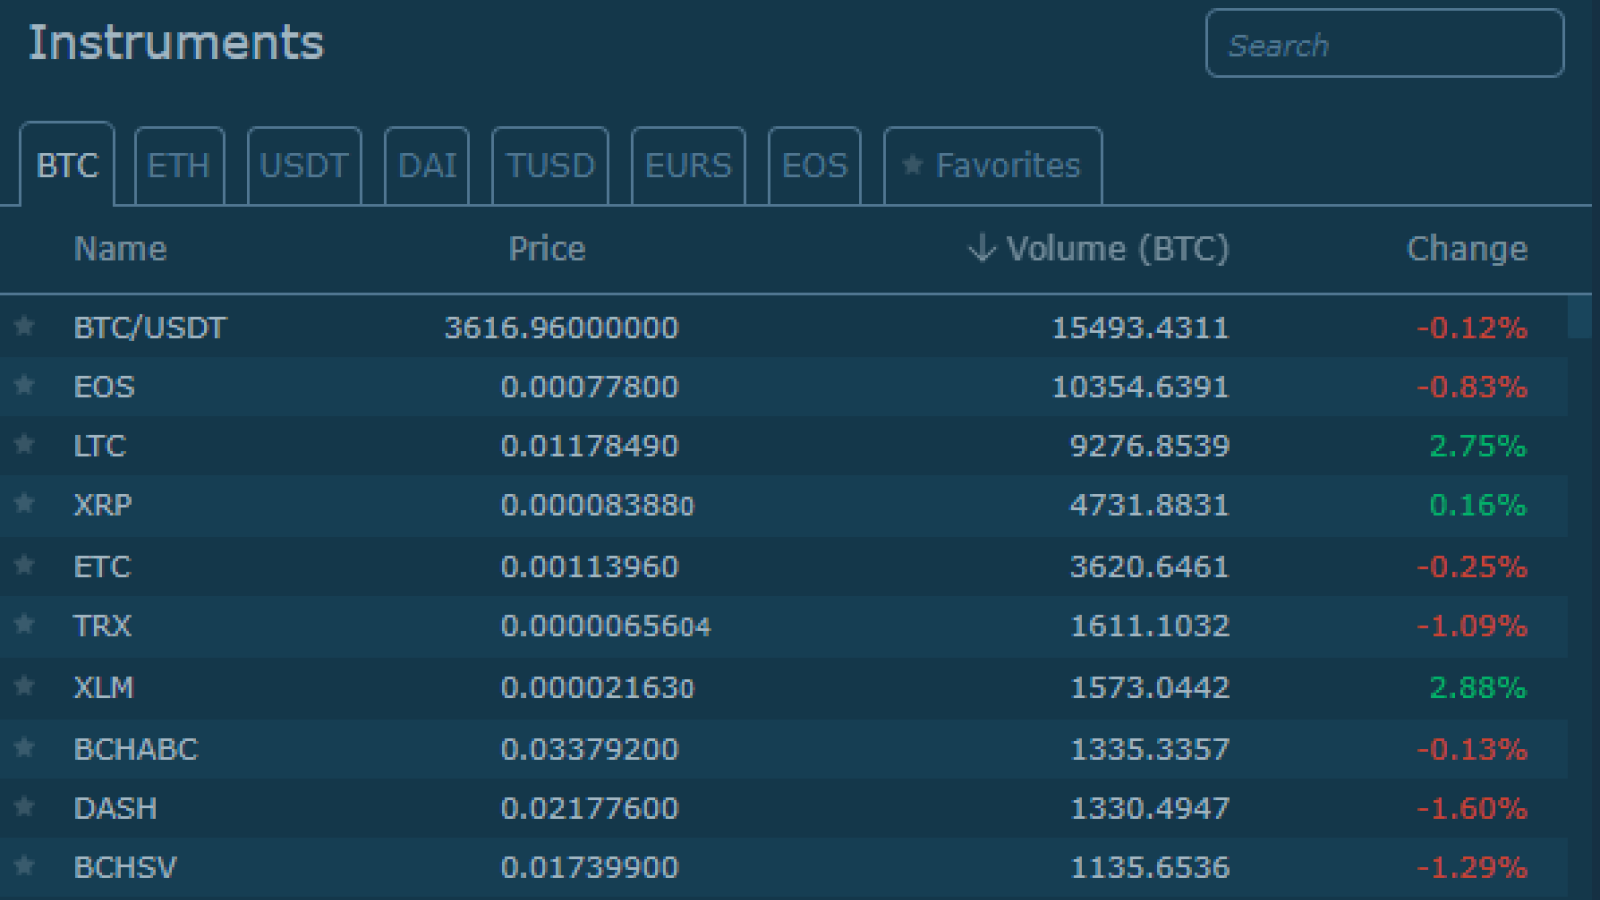The height and width of the screenshot is (900, 1600).
Task: Click the 2.88% change value
Action: point(1478,688)
